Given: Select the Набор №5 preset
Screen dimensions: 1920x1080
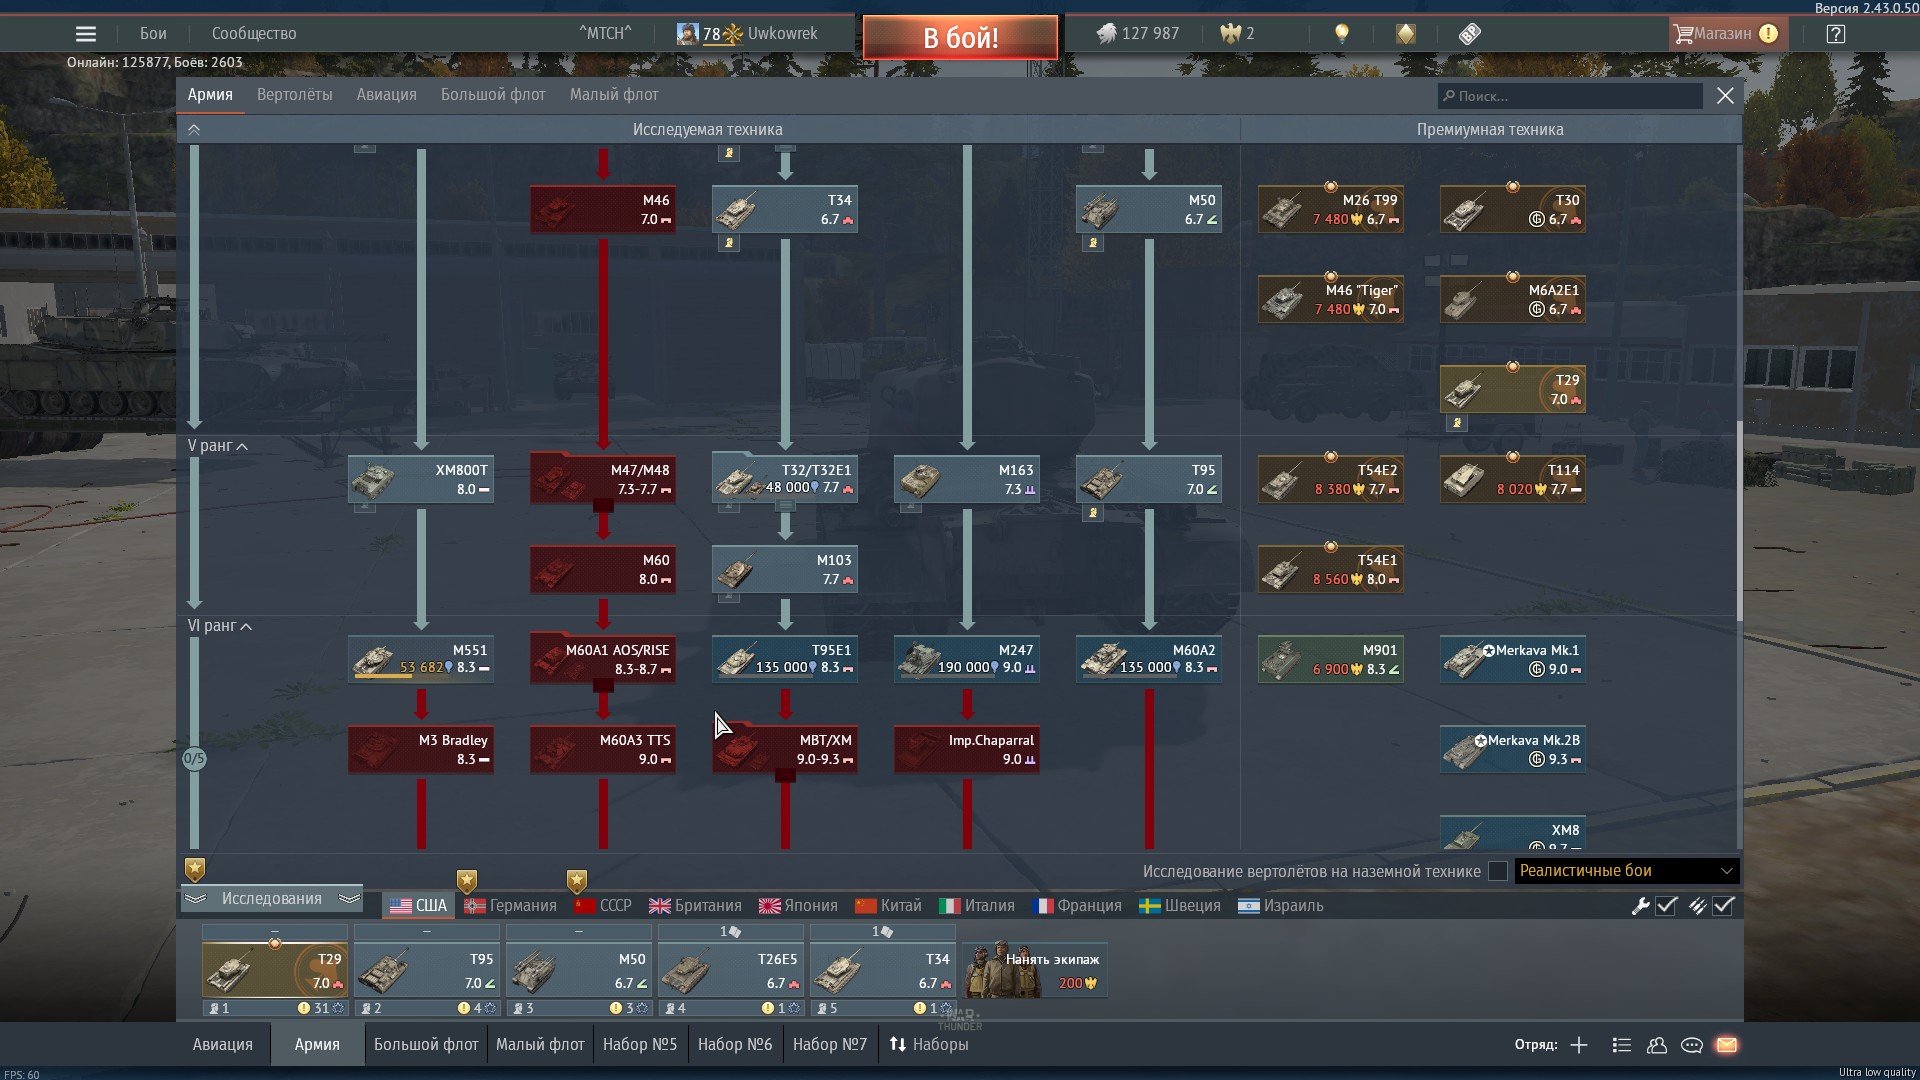Looking at the screenshot, I should [640, 1045].
